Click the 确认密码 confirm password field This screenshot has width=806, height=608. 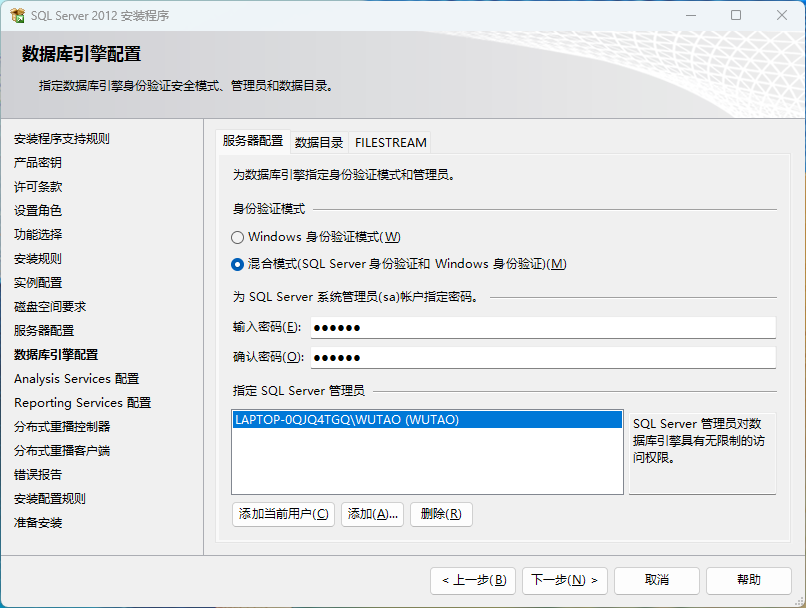[x=543, y=357]
